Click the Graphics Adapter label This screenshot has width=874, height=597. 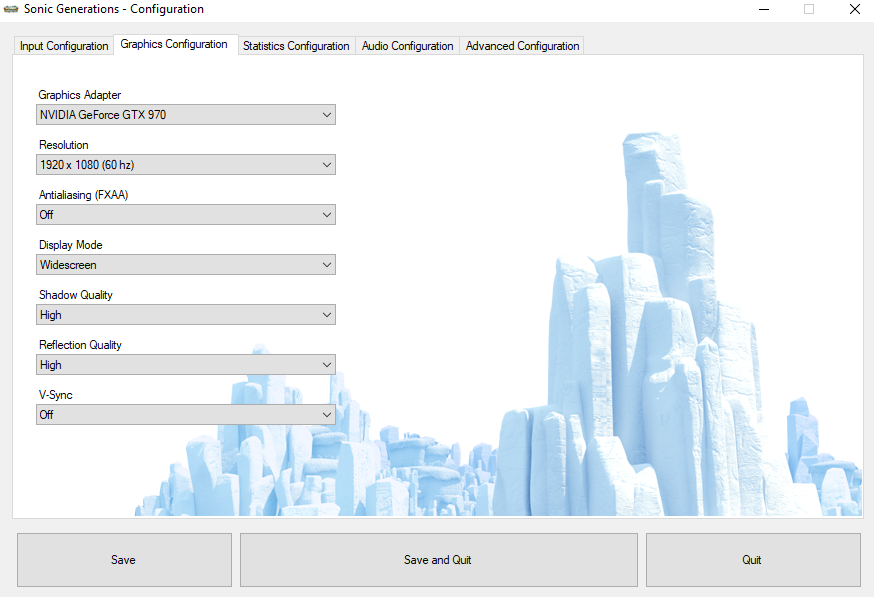click(x=80, y=95)
